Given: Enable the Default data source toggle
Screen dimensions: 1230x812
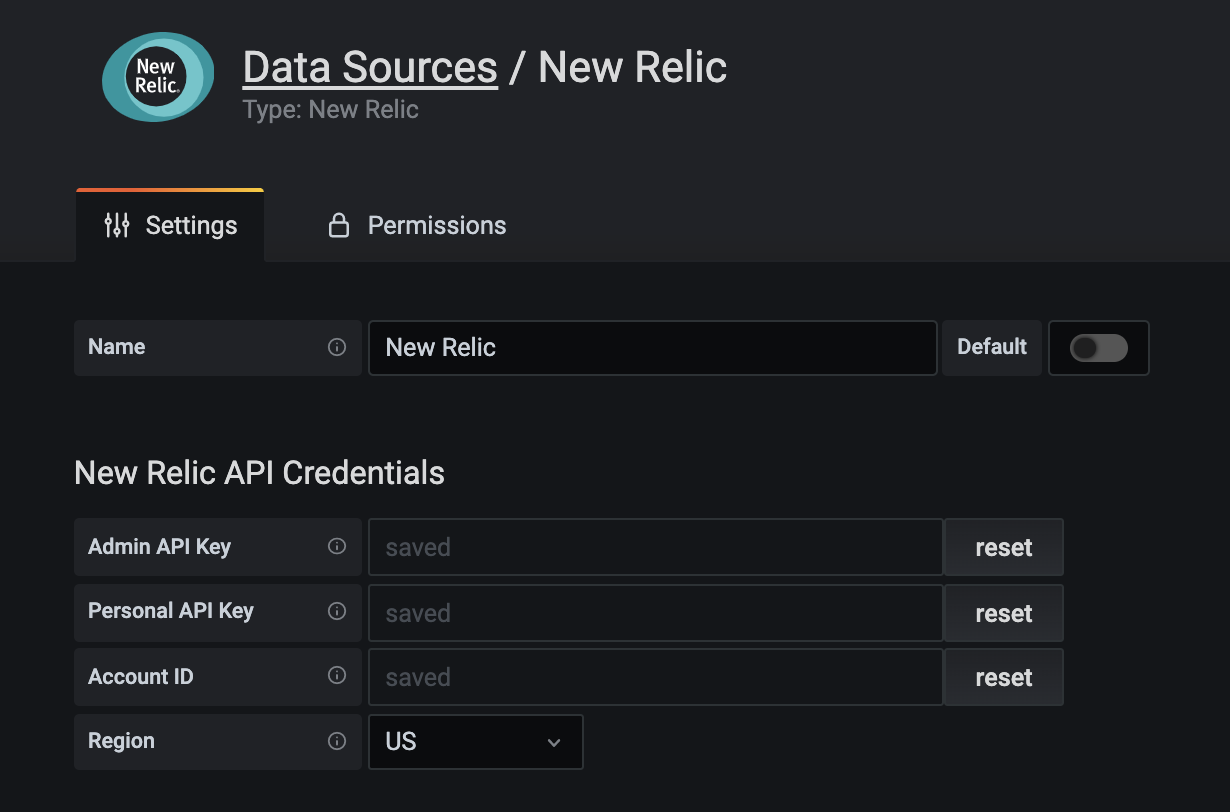Looking at the screenshot, I should [1098, 347].
